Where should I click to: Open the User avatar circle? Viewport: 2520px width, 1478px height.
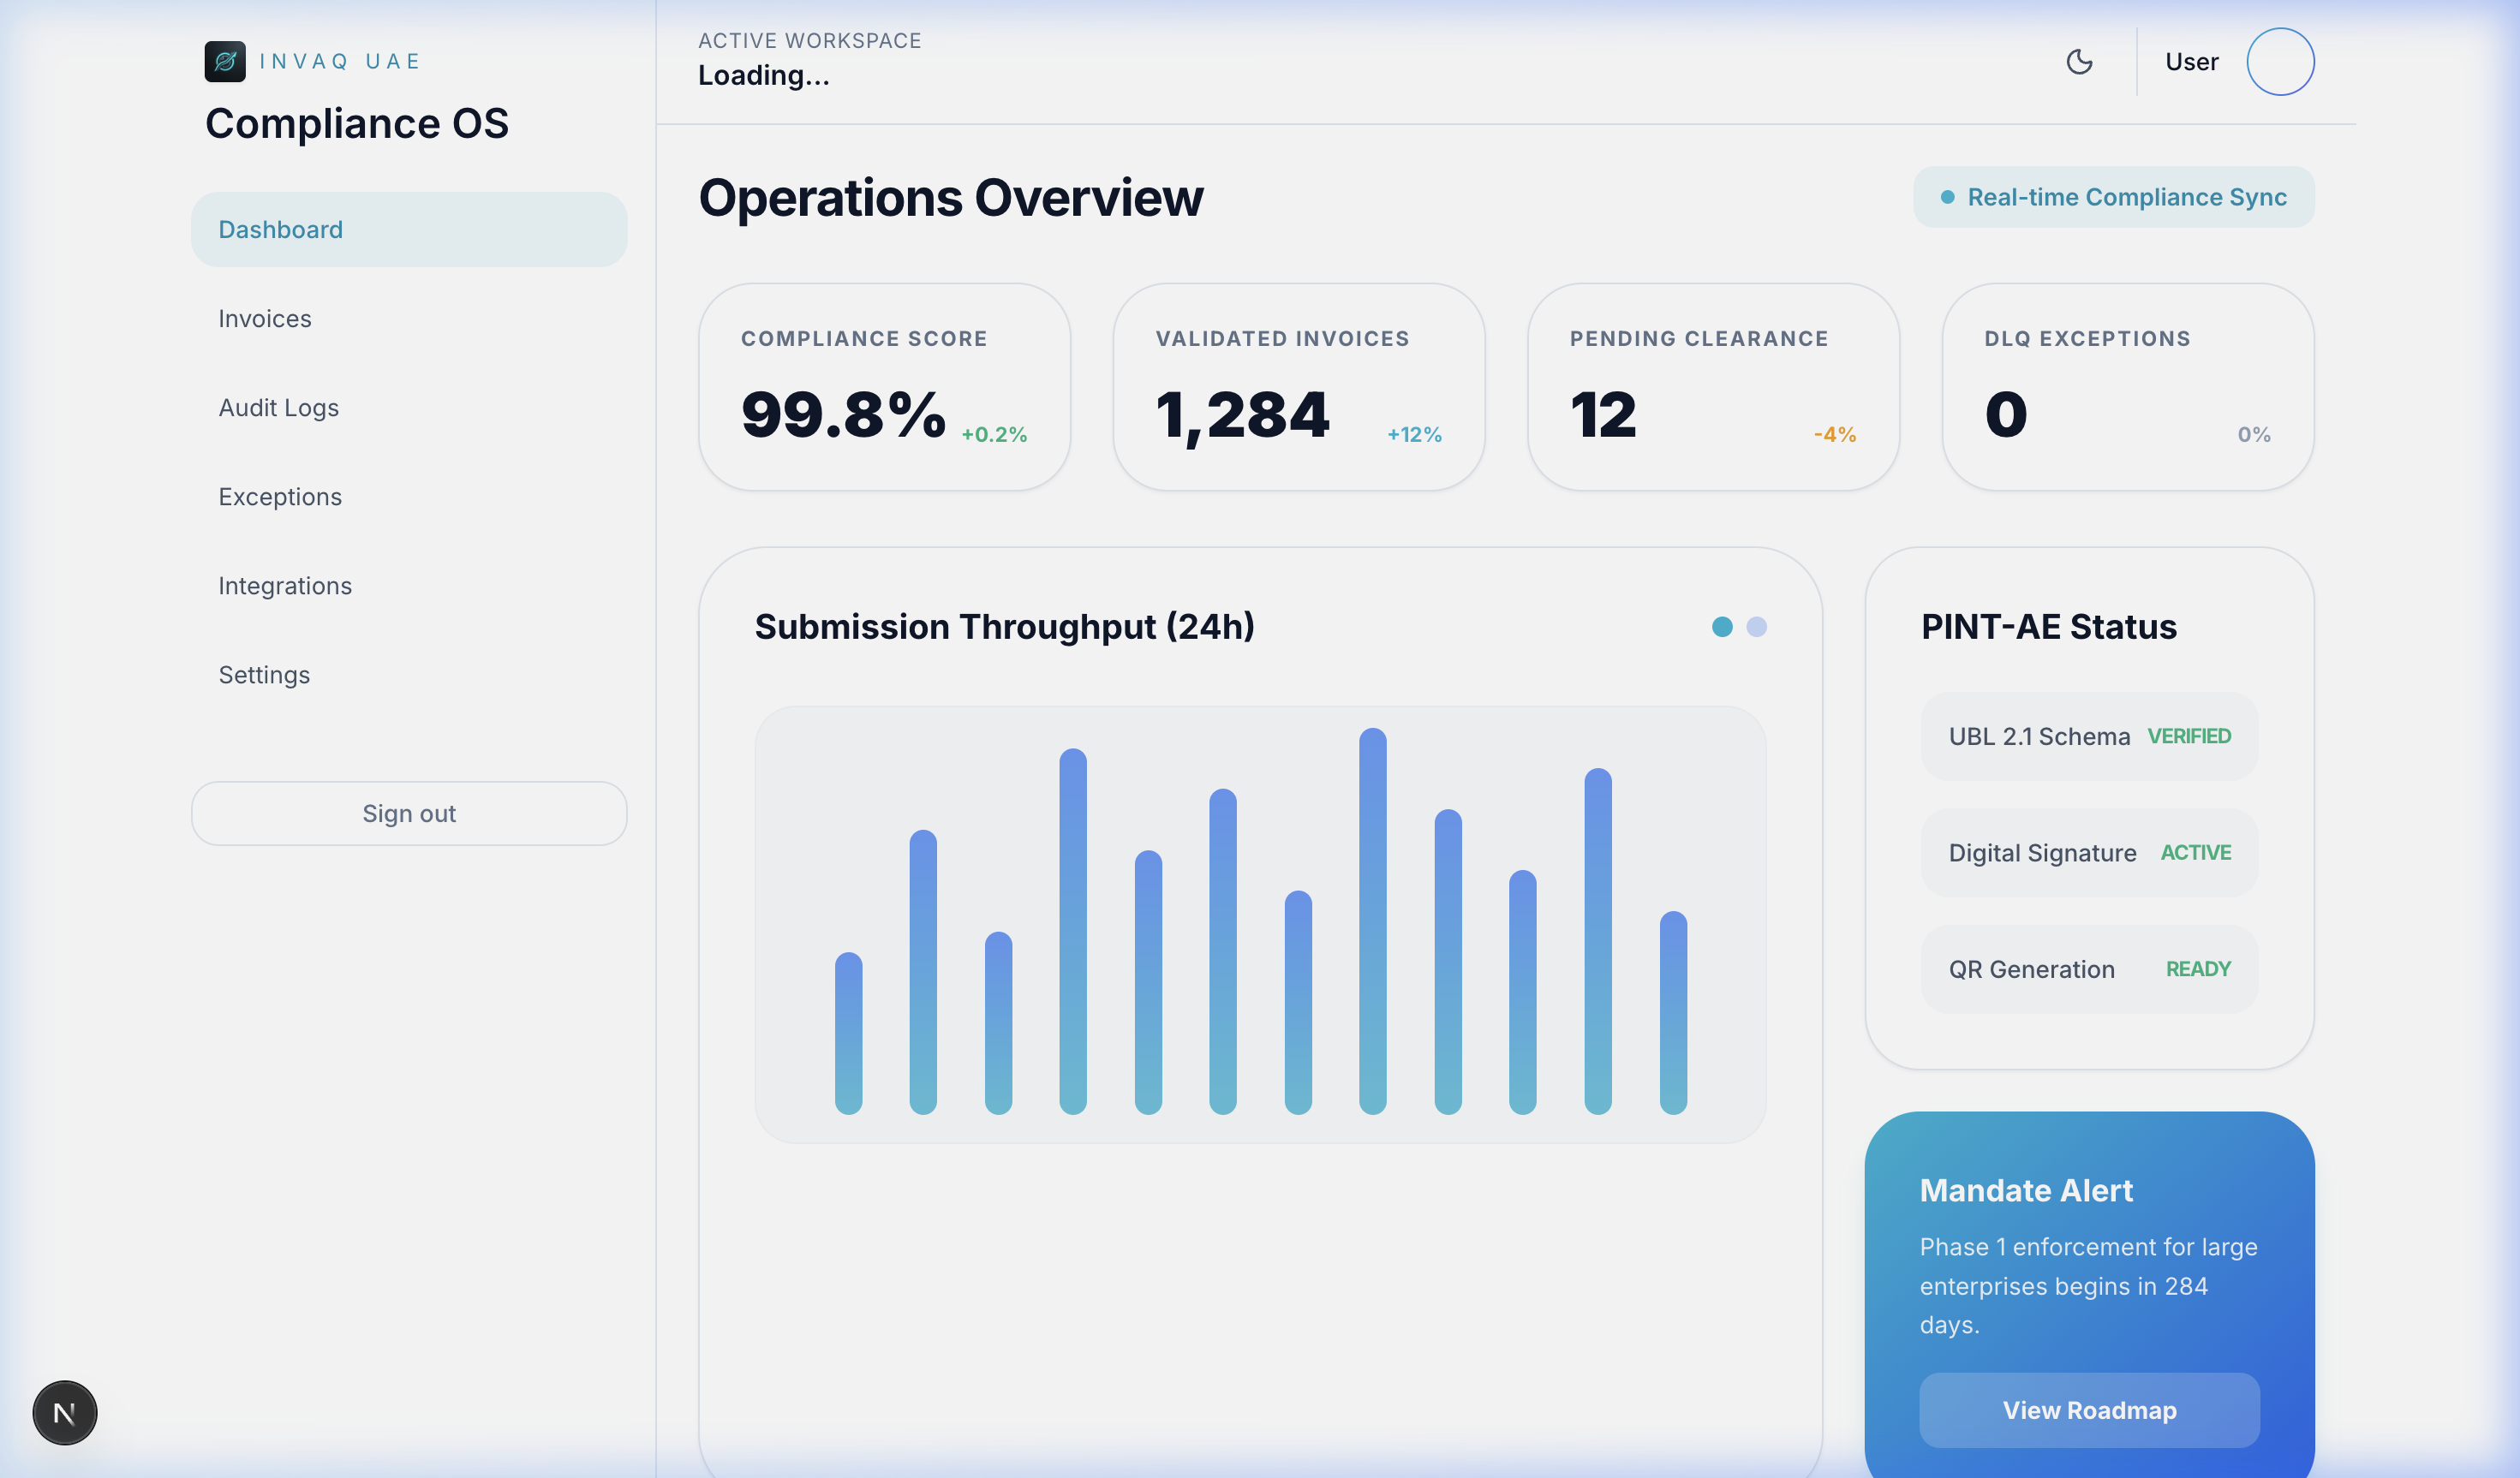[x=2279, y=62]
